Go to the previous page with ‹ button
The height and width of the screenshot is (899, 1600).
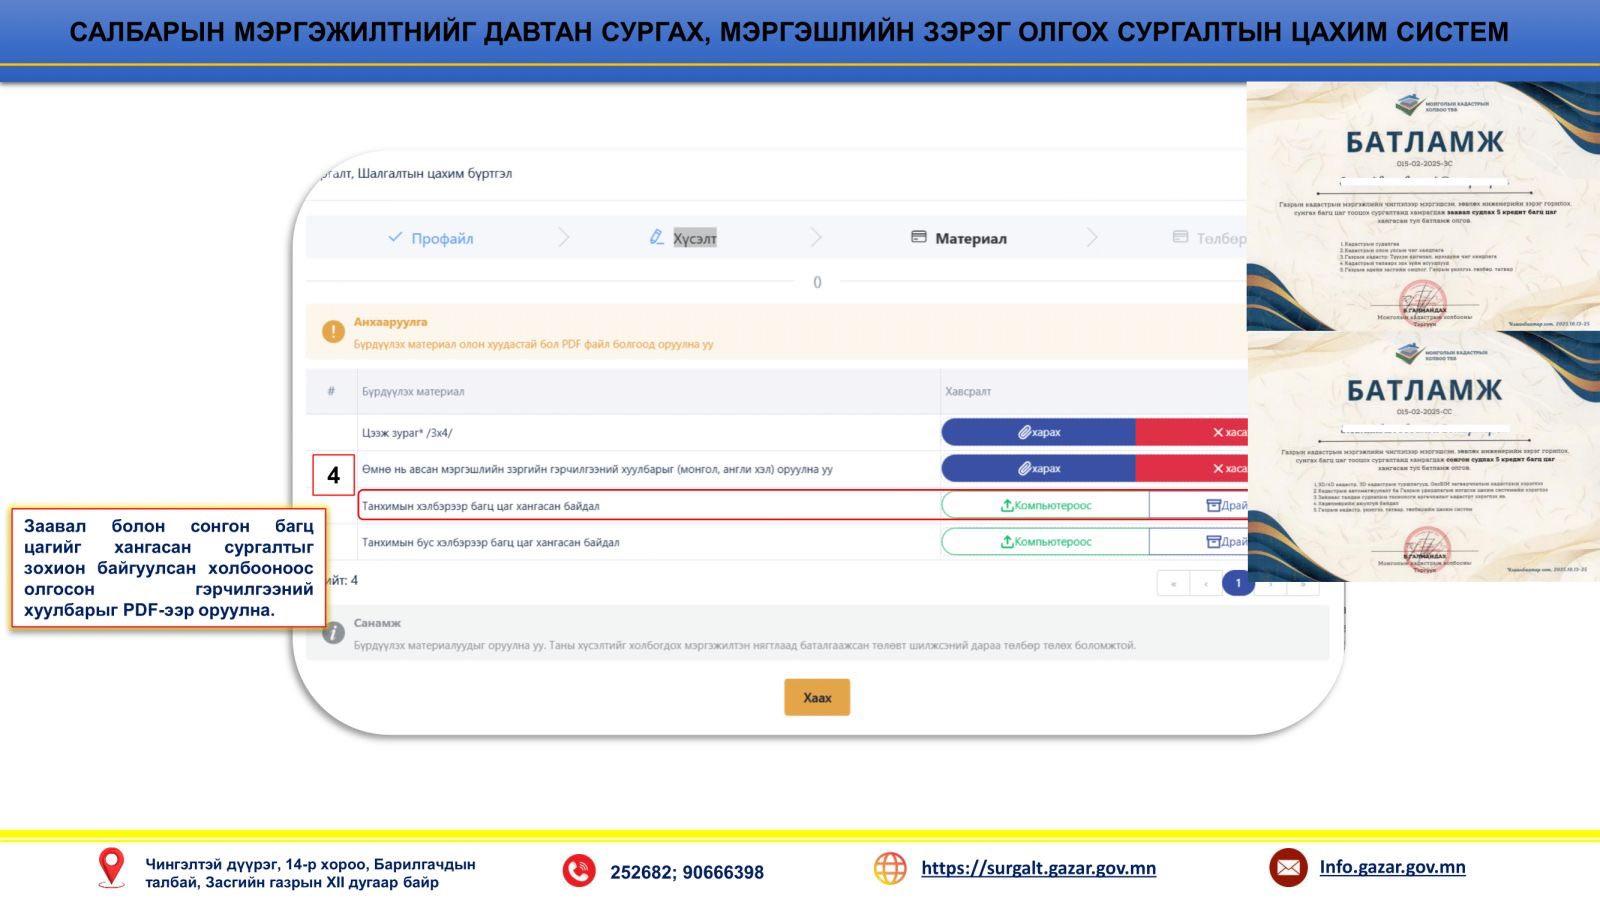pos(1206,583)
